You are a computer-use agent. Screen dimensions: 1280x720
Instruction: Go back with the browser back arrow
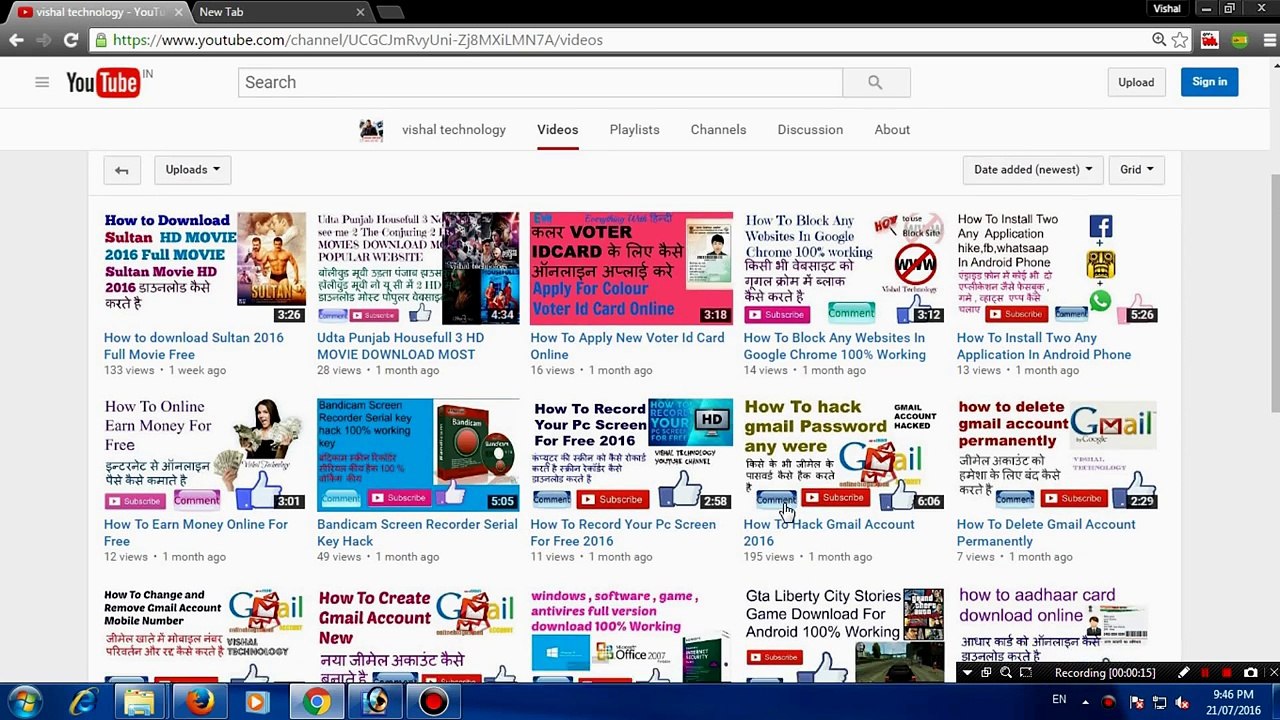(x=16, y=40)
